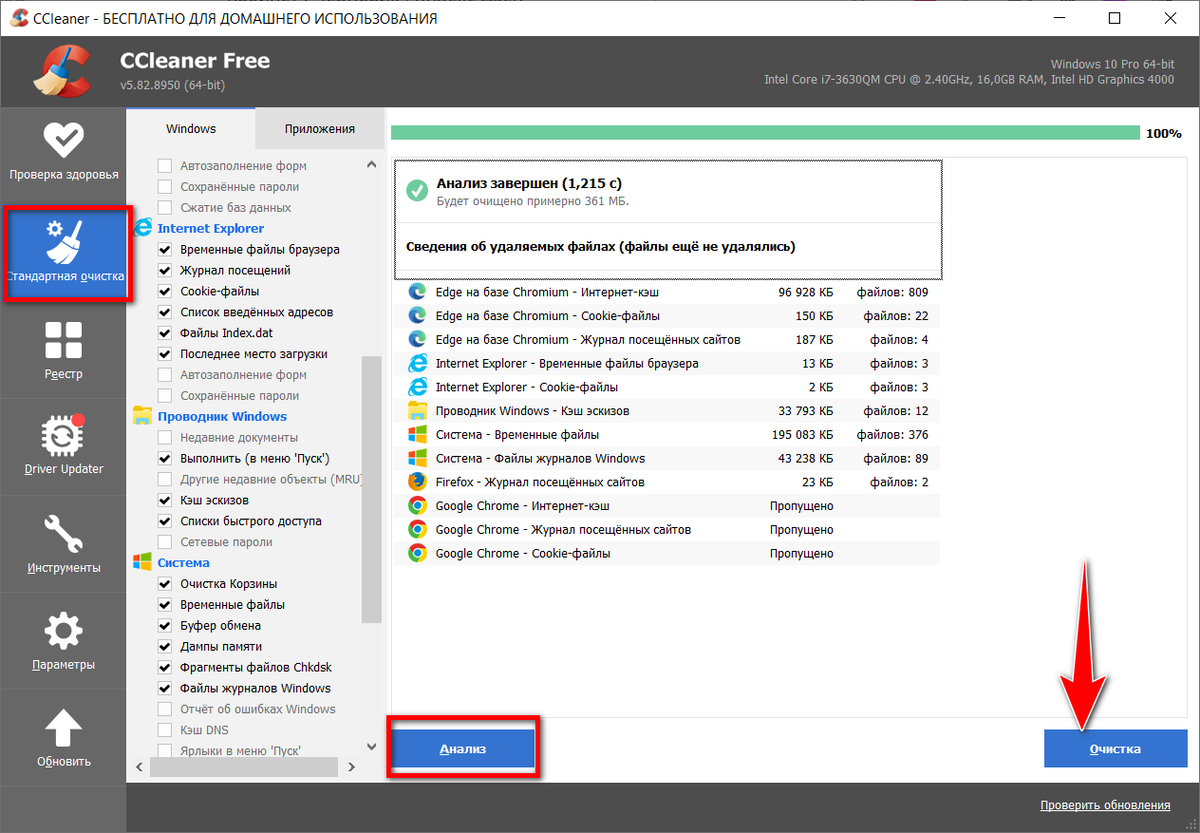The width and height of the screenshot is (1200, 833).
Task: Click Проводник Windows section header
Action: pos(222,416)
